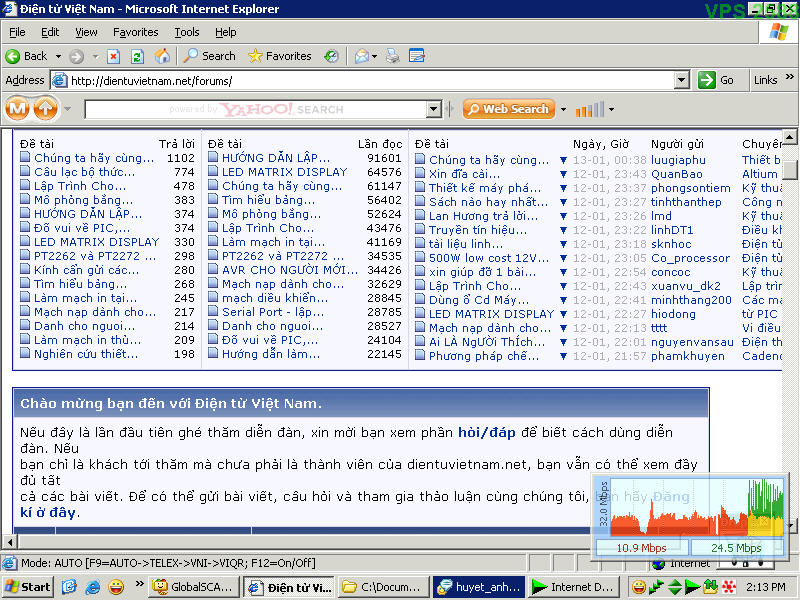
Task: Open the Forward history dropdown arrow
Action: pyautogui.click(x=95, y=56)
